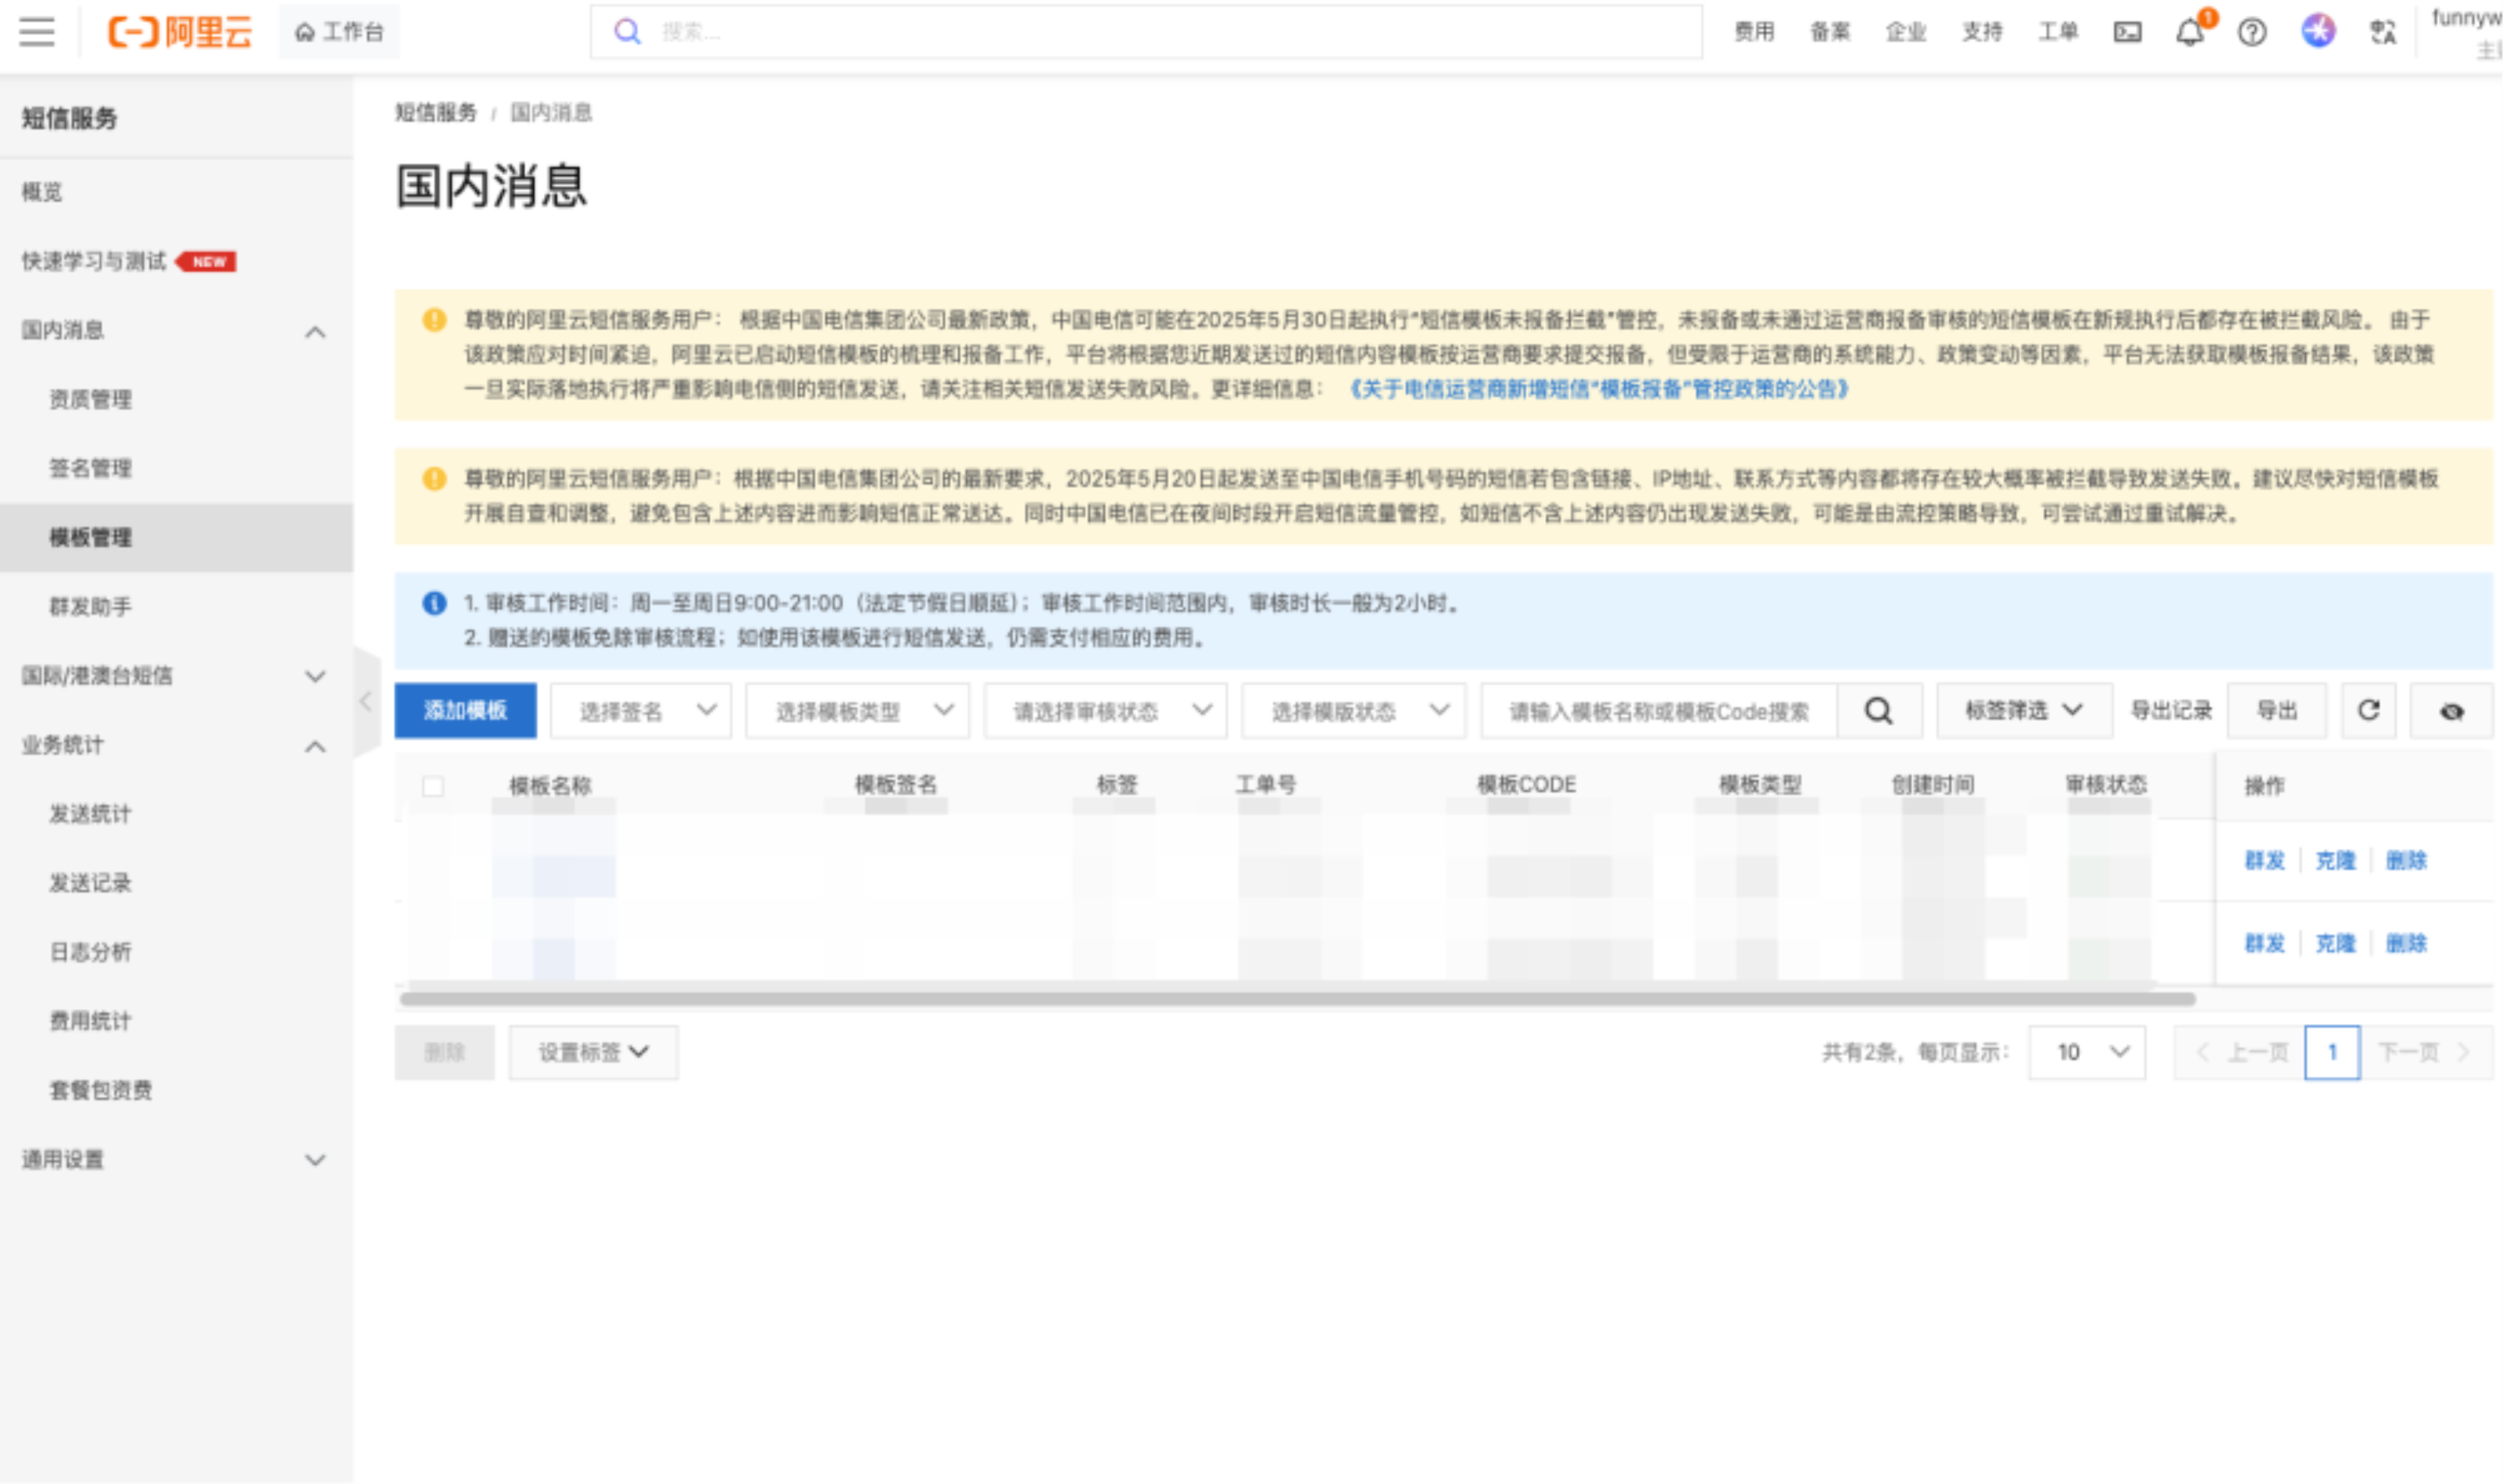Open the hamburger navigation menu
This screenshot has height=1484, width=2503.
(37, 32)
